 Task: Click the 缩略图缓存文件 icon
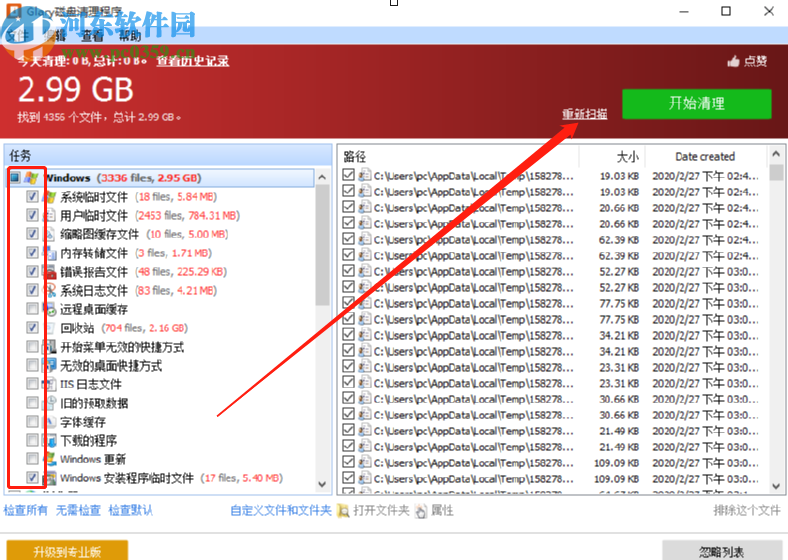(x=49, y=234)
